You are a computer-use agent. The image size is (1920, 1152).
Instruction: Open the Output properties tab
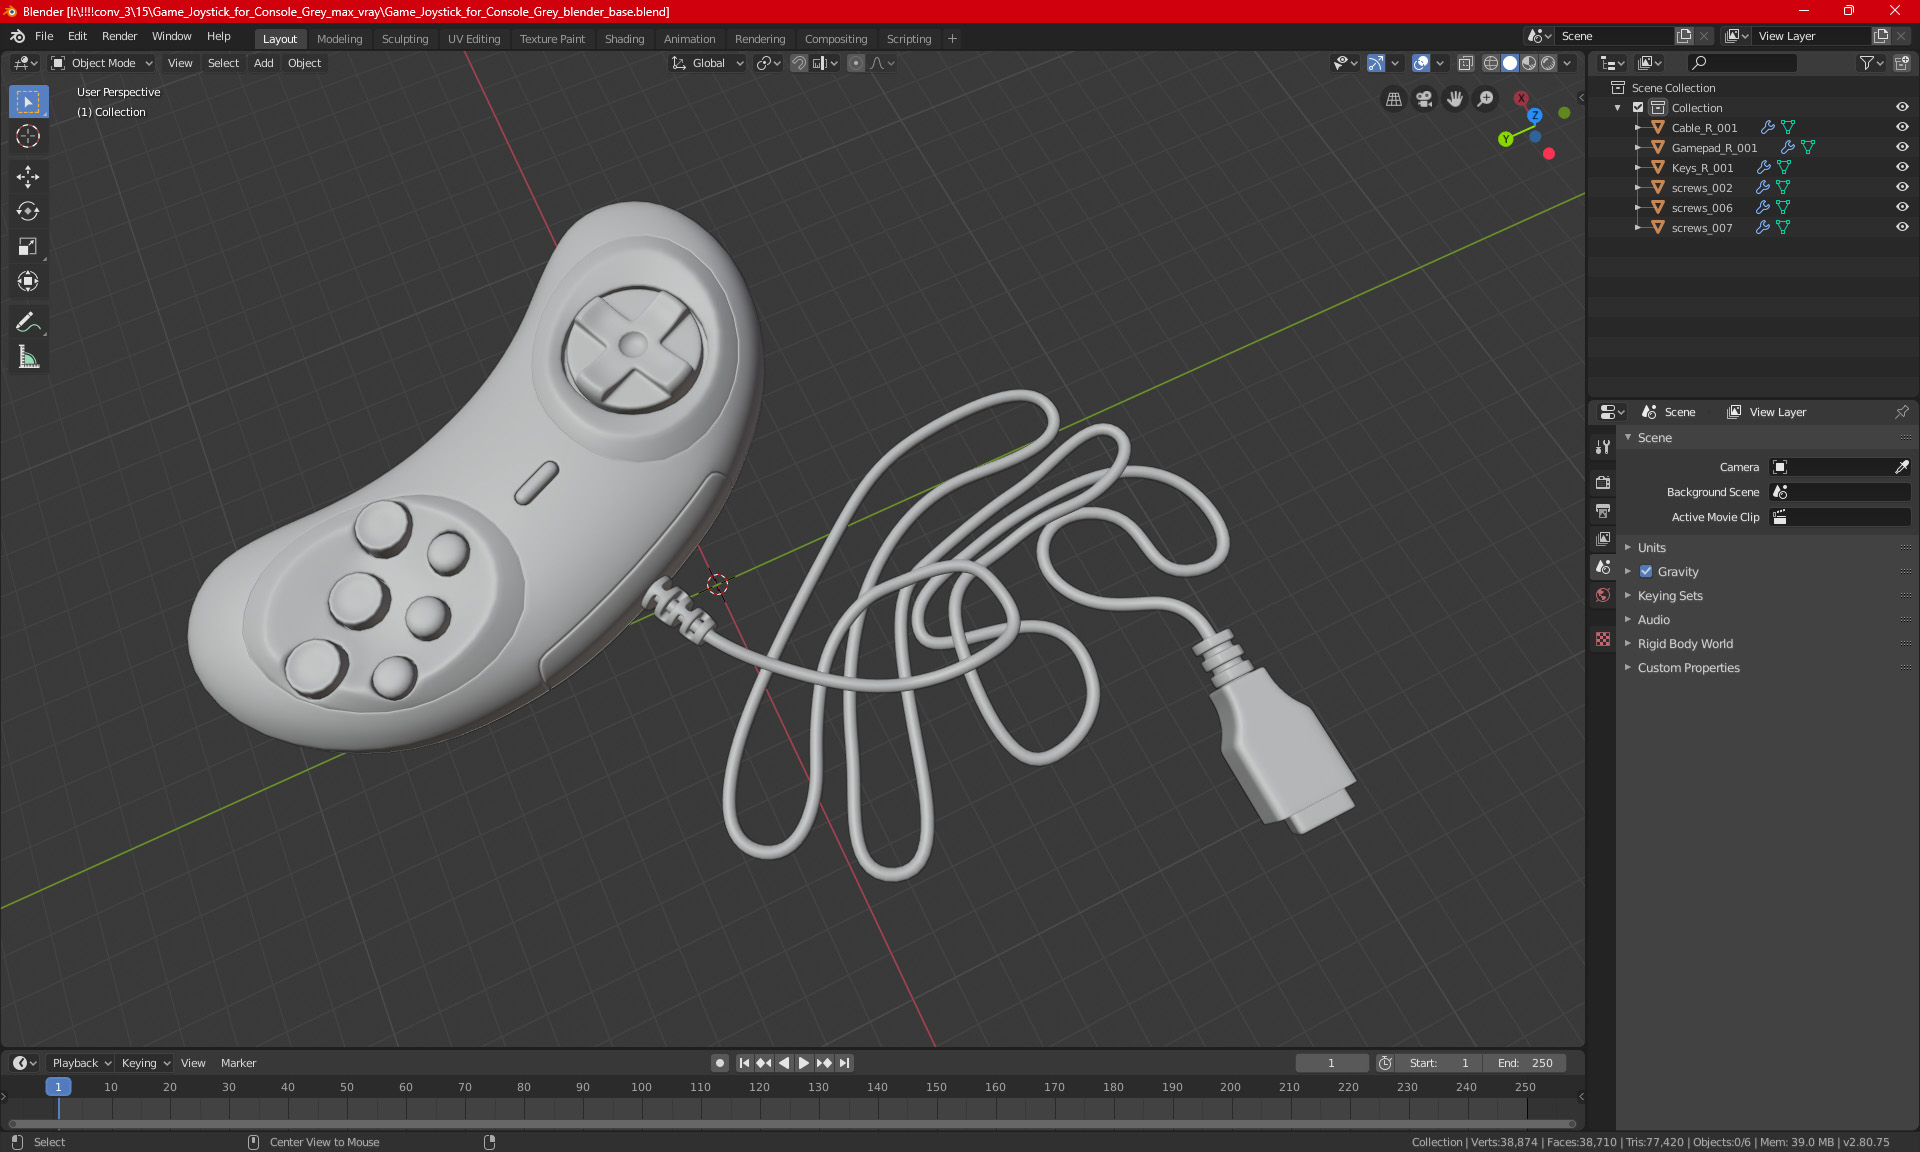[x=1603, y=511]
